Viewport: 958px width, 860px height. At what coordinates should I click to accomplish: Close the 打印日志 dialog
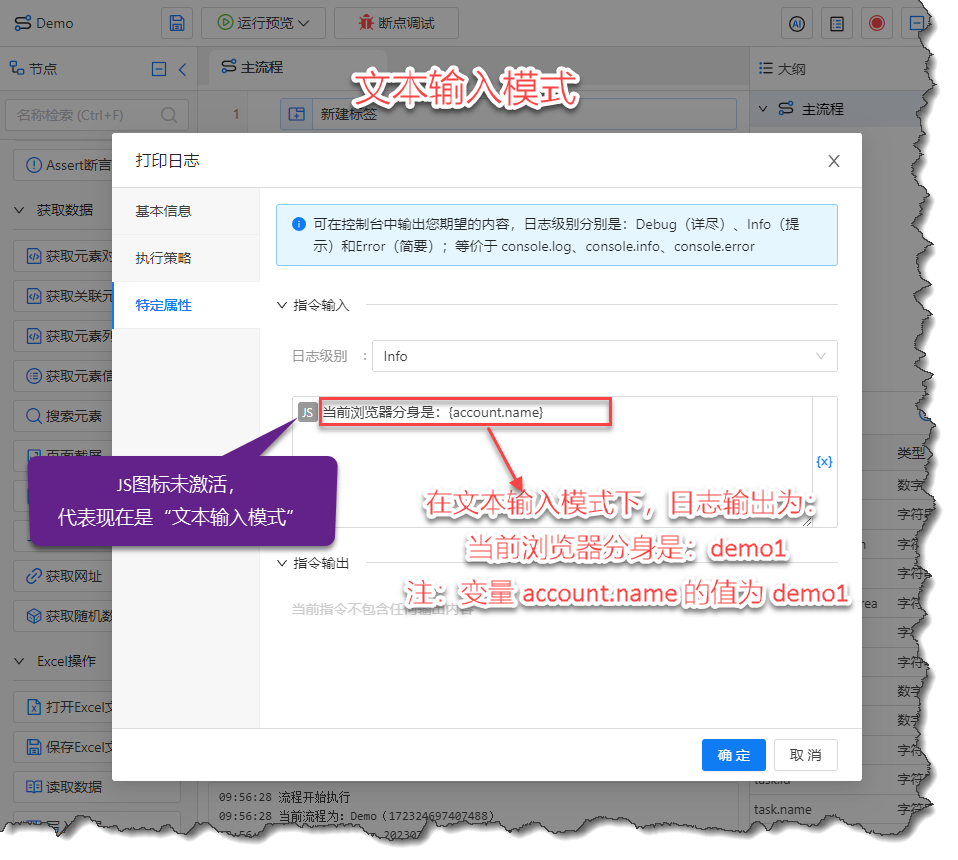point(833,161)
